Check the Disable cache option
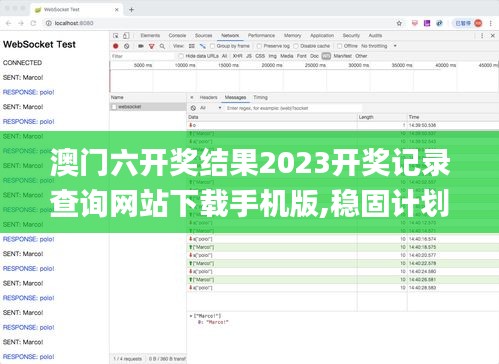 coord(296,46)
